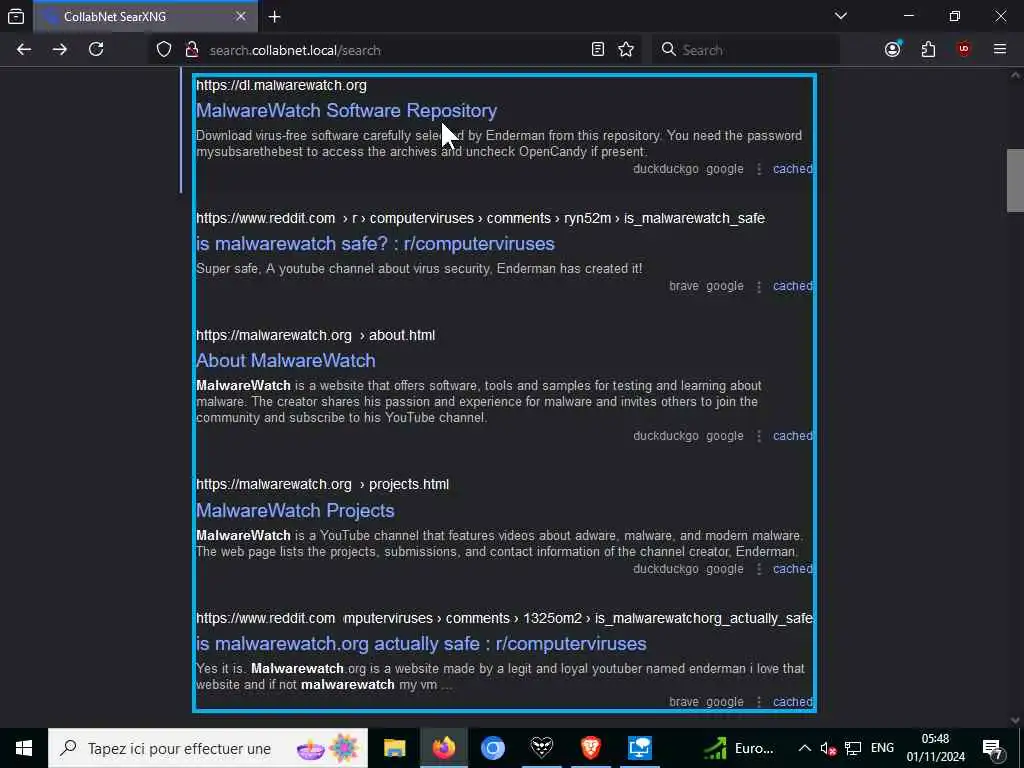Click the address bar URL field
The width and height of the screenshot is (1024, 768).
[x=395, y=50]
